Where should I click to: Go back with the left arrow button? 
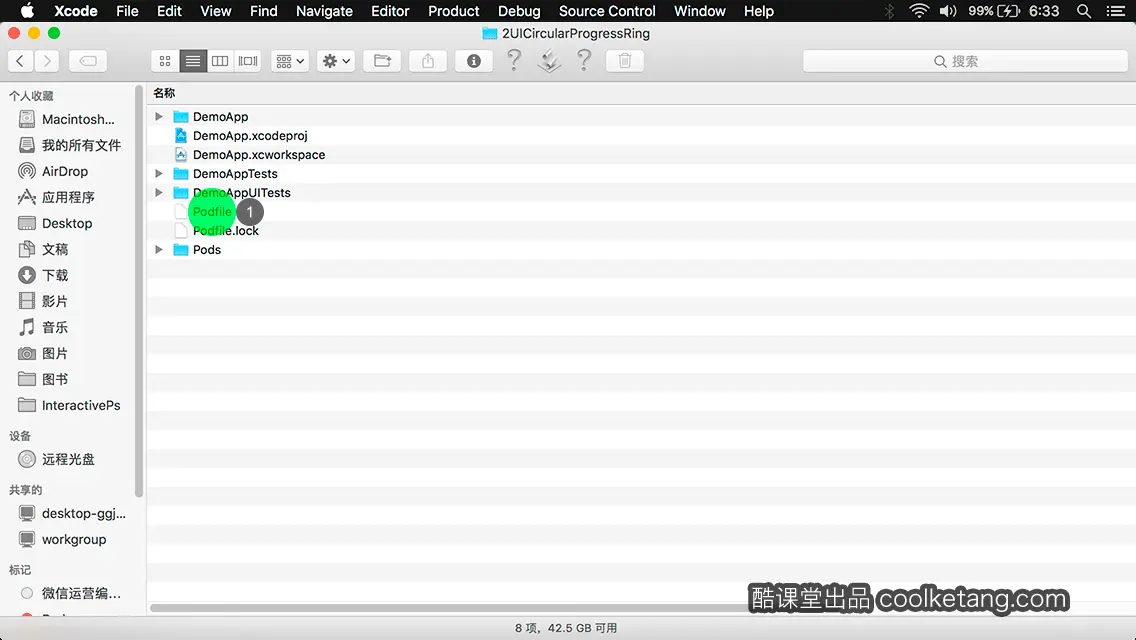coord(20,61)
